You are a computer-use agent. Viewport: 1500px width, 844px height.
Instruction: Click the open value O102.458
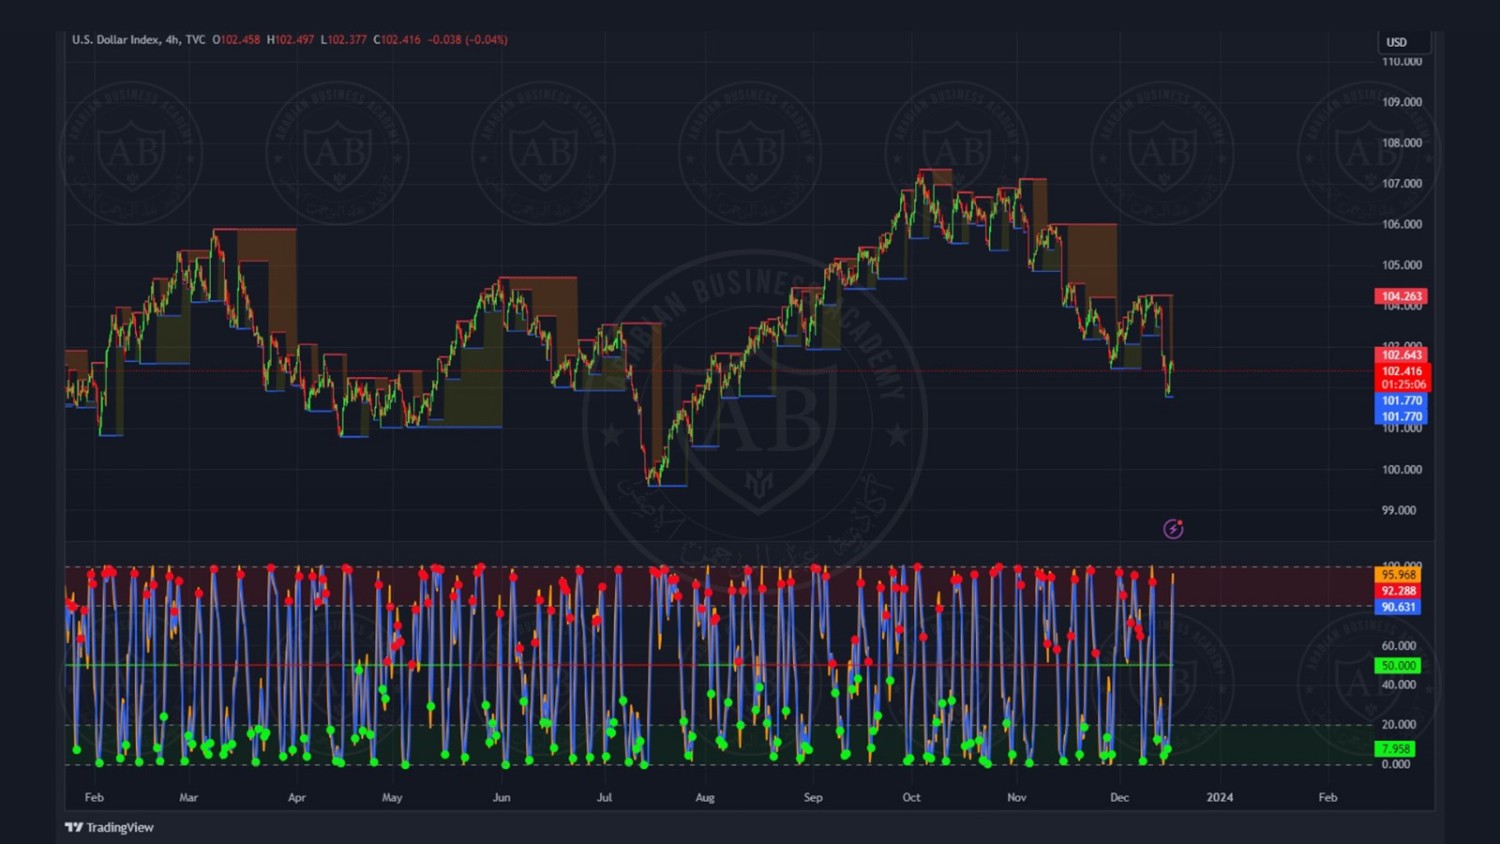click(236, 40)
